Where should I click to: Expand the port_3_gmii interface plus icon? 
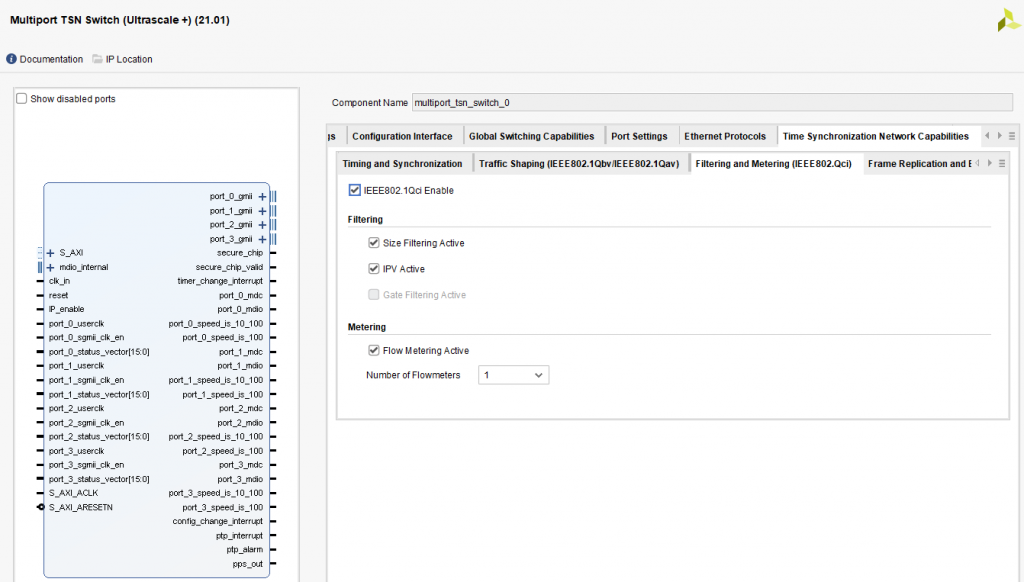coord(262,239)
